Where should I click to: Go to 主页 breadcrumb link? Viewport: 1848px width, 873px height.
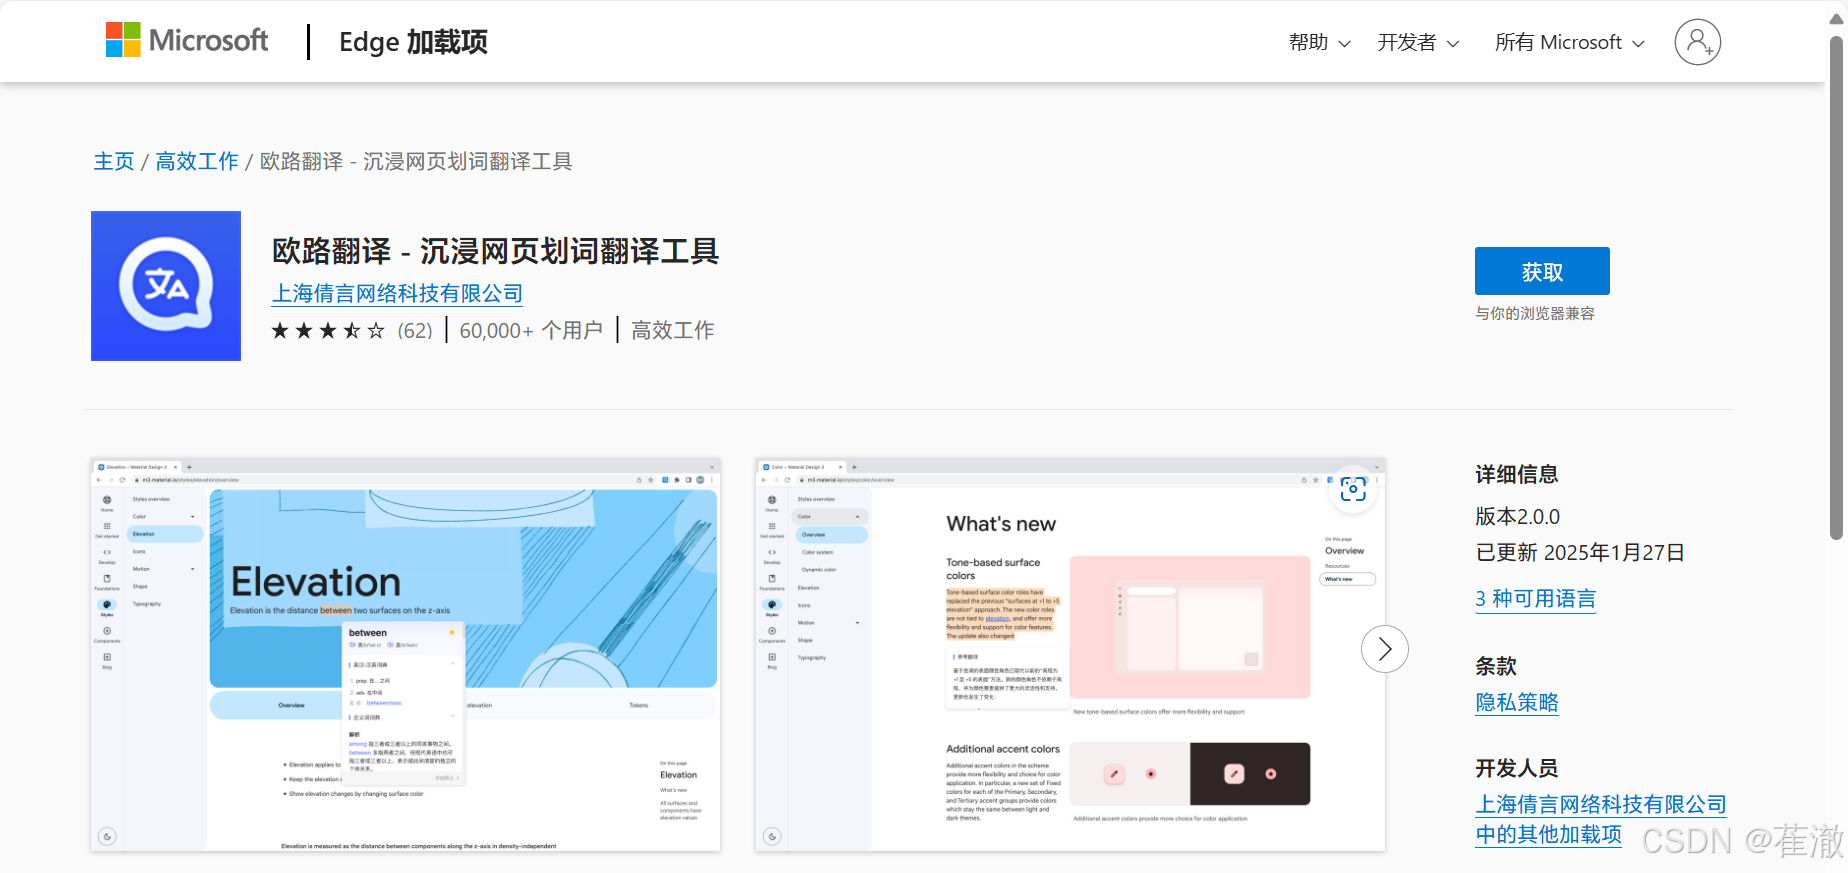[x=114, y=161]
